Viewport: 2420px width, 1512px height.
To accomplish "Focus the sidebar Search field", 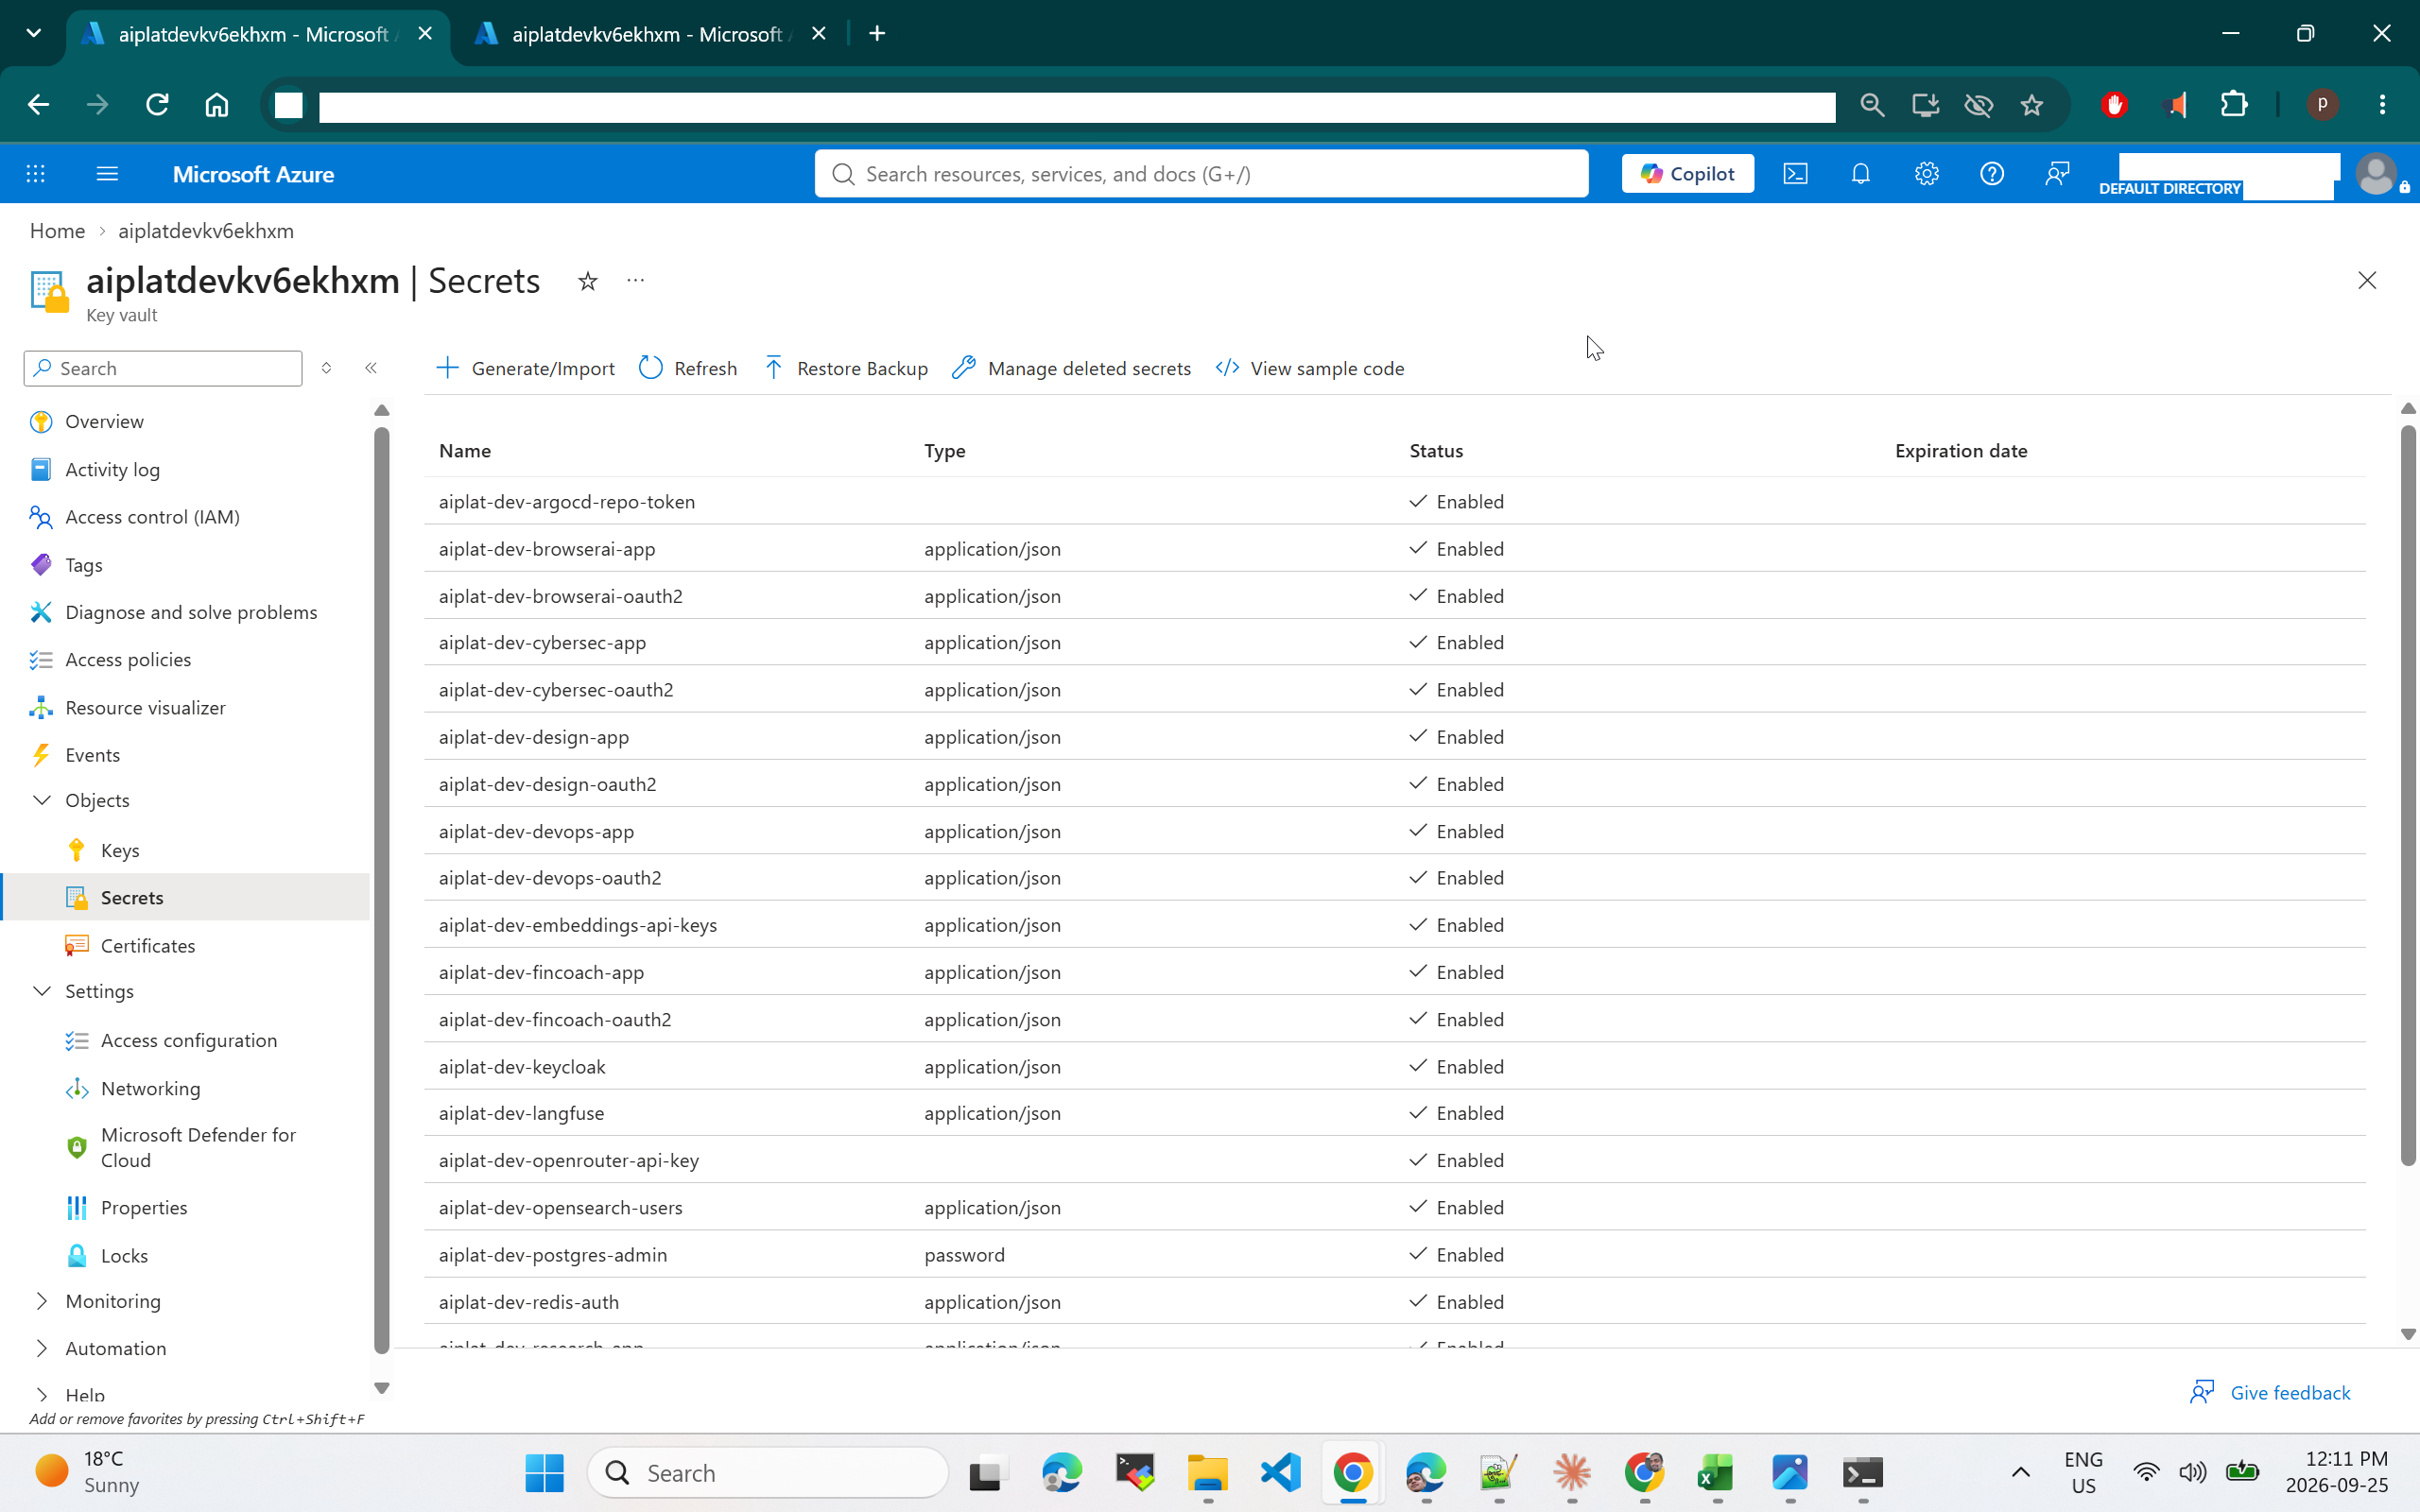I will pos(163,368).
